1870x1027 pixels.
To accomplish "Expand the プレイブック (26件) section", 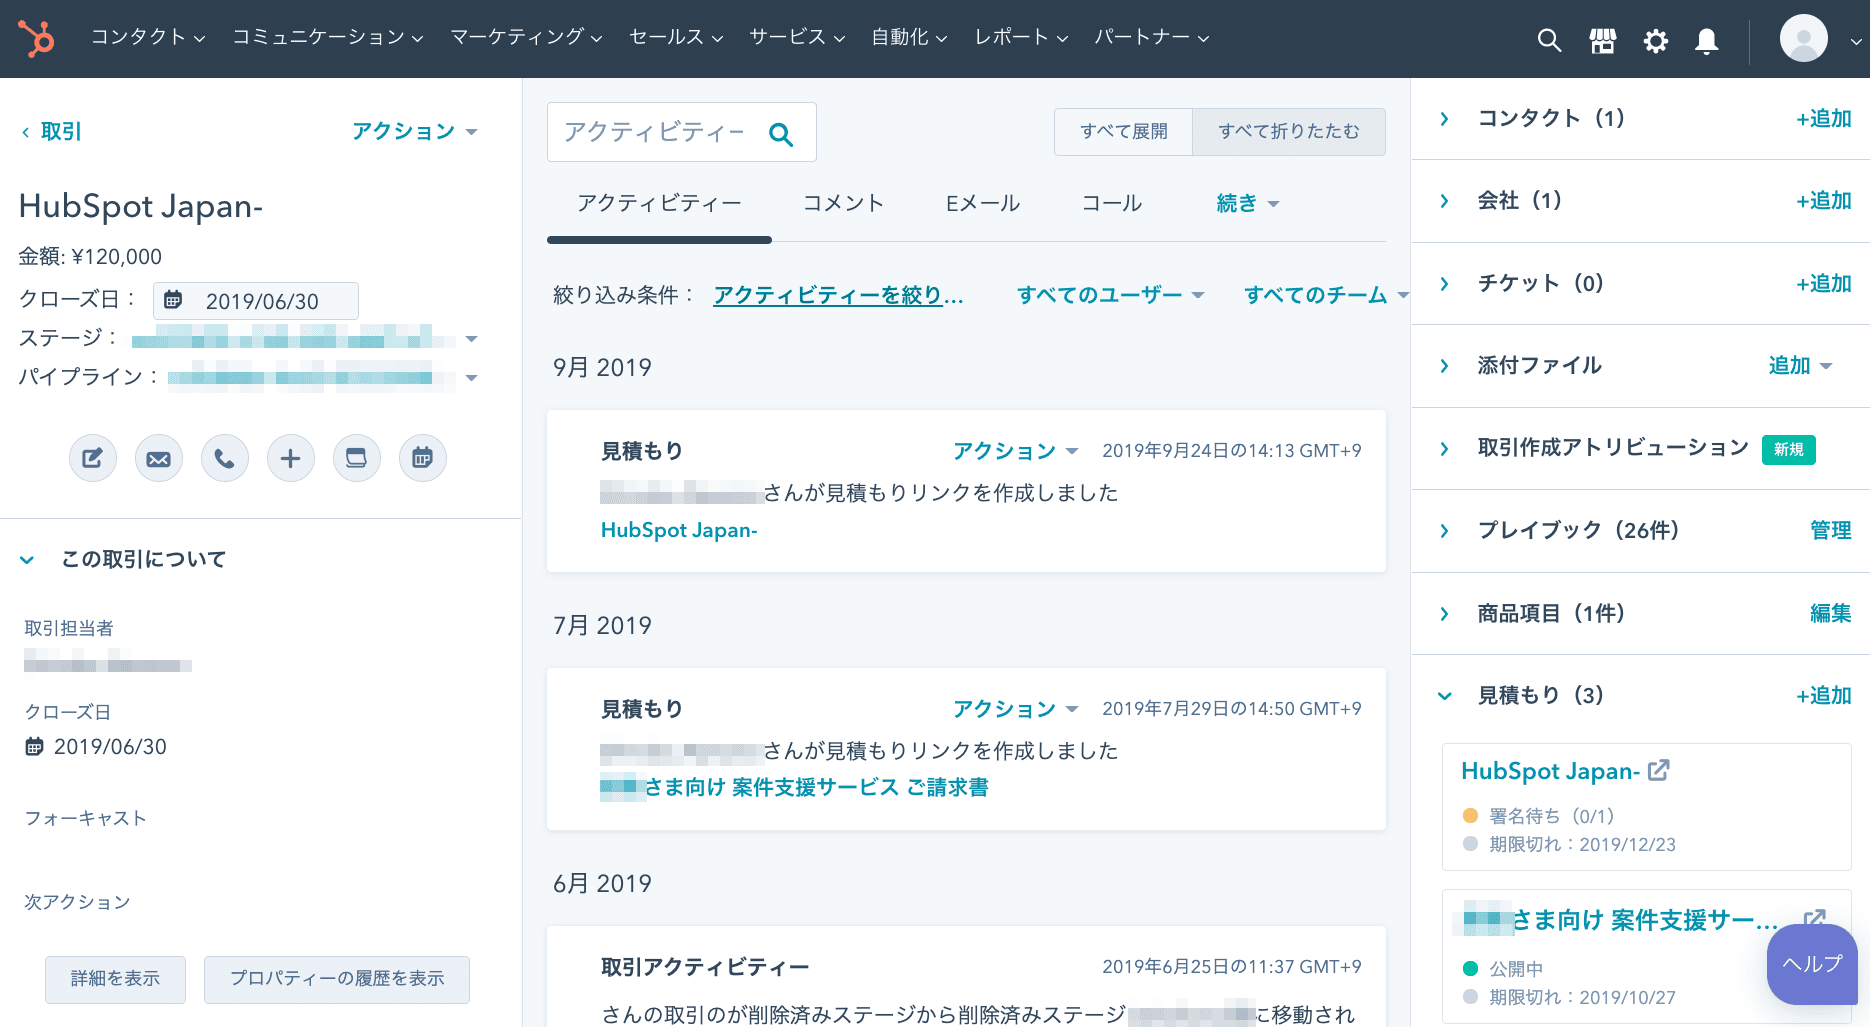I will 1444,531.
